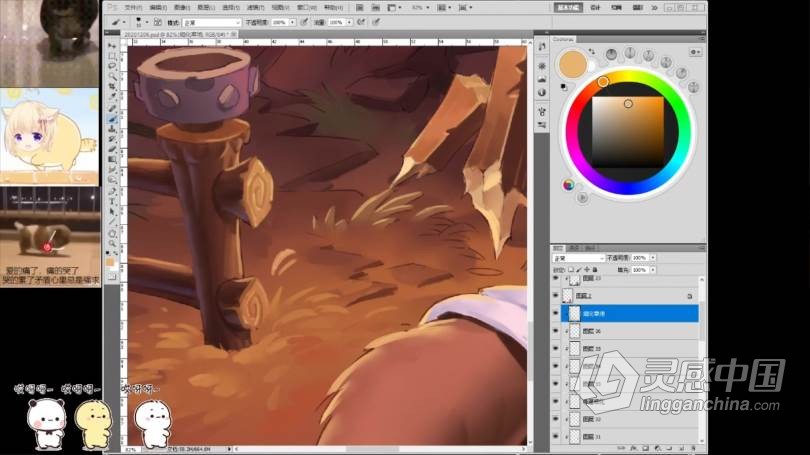Open the 编辑 menu

(x=158, y=8)
